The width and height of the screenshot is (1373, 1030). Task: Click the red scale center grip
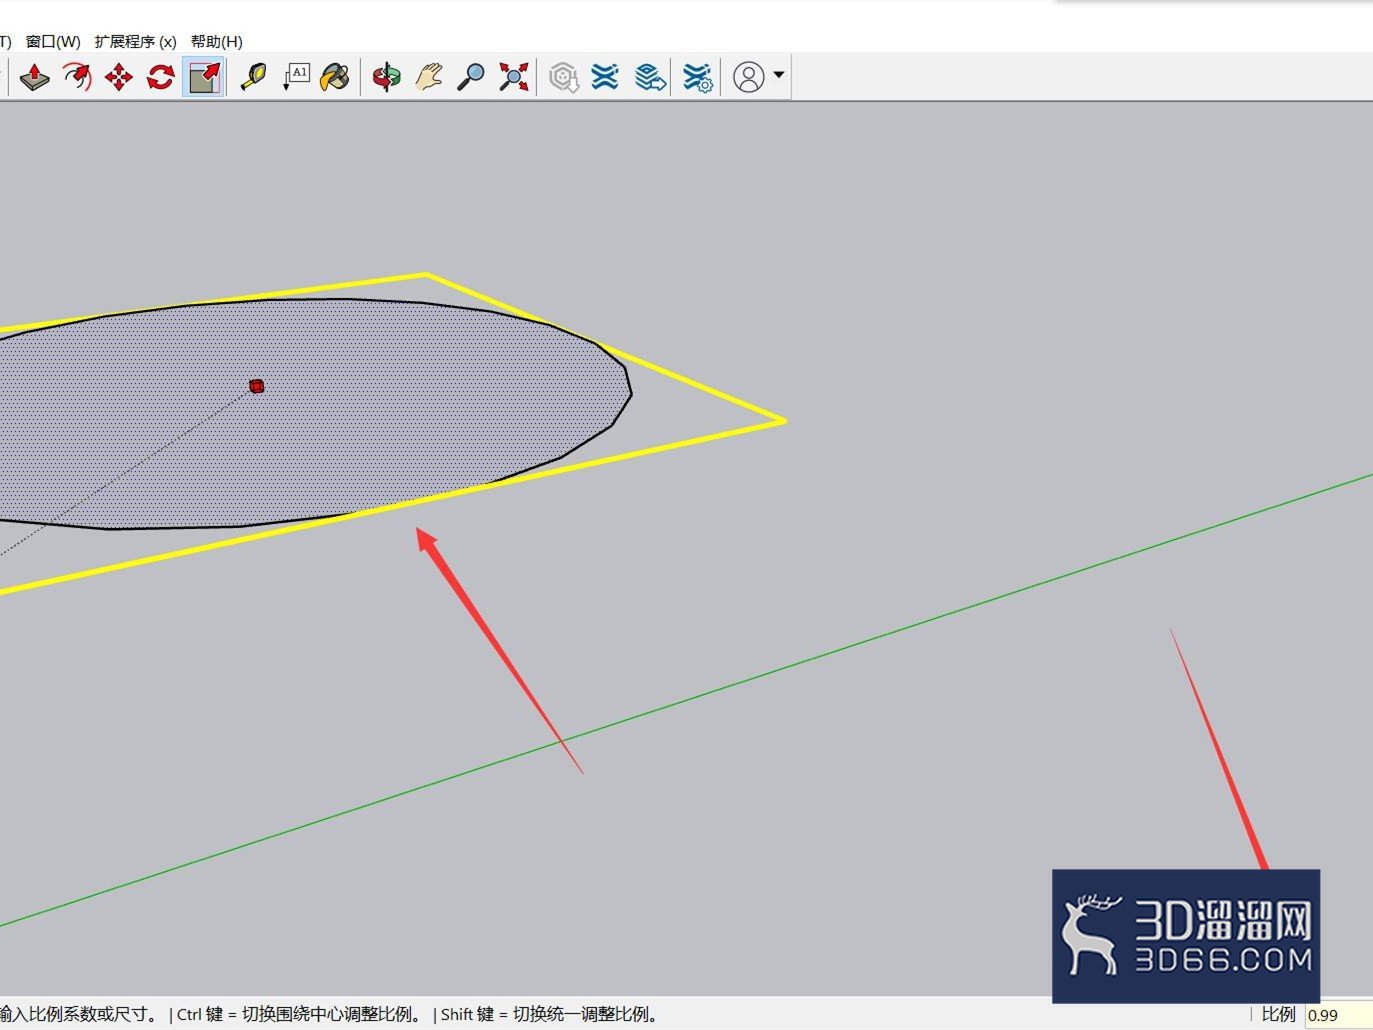pyautogui.click(x=257, y=386)
